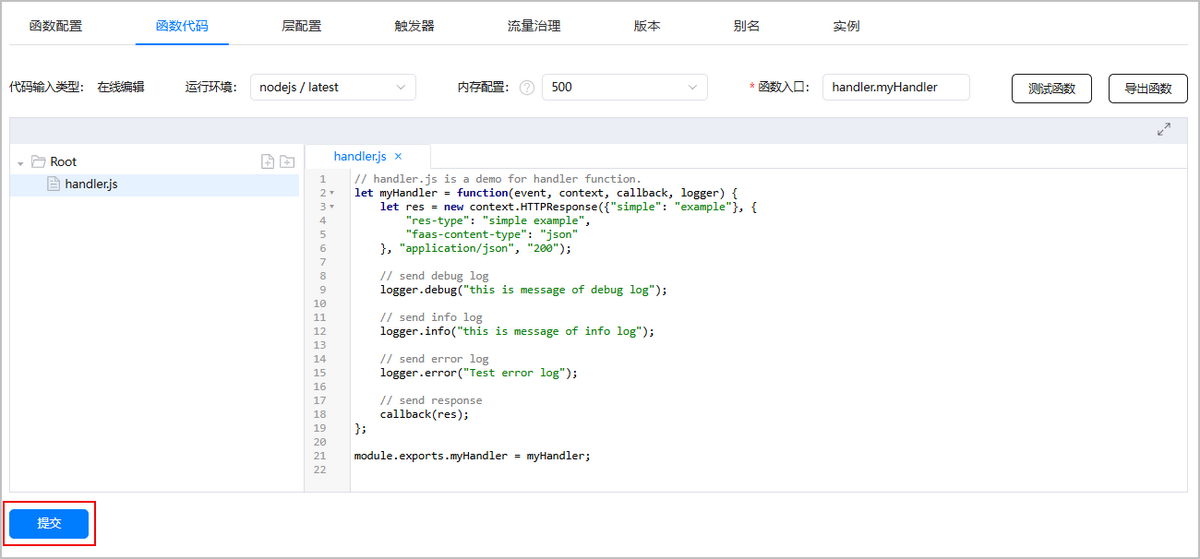Screen dimensions: 1200x559
Task: Select the 实例 tab
Action: click(846, 26)
